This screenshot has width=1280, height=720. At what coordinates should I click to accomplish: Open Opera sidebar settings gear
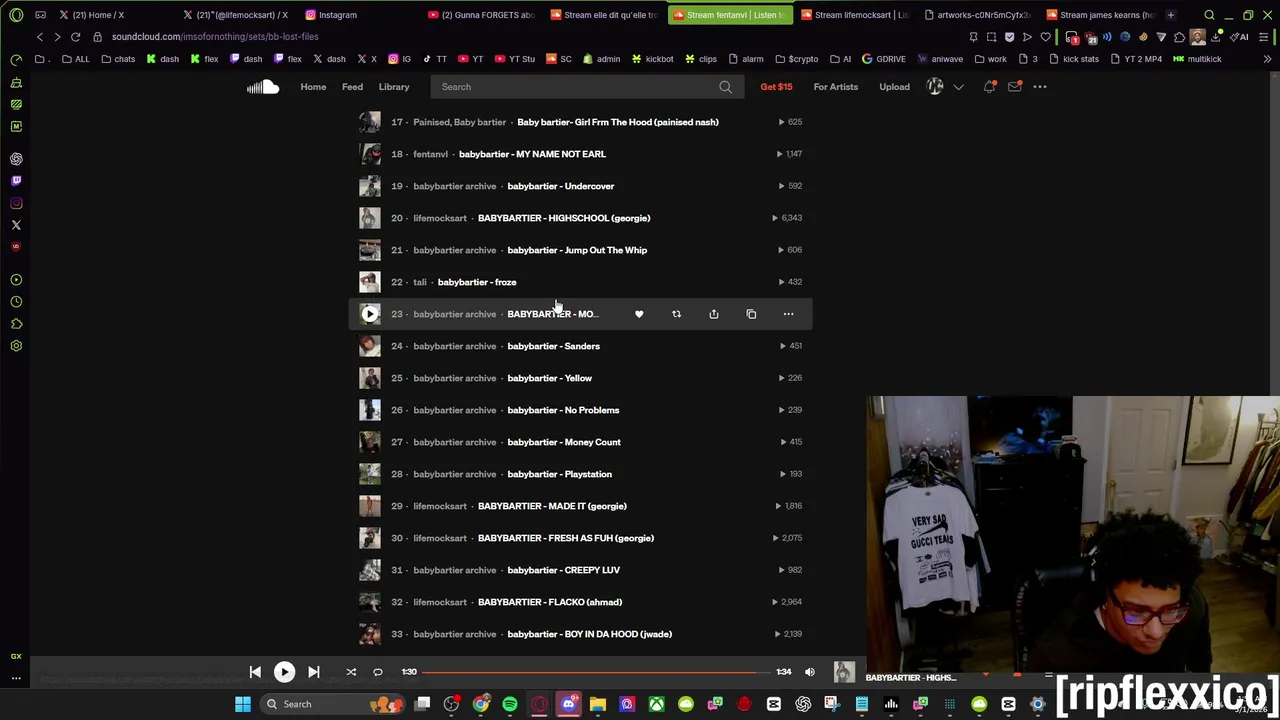coord(16,346)
